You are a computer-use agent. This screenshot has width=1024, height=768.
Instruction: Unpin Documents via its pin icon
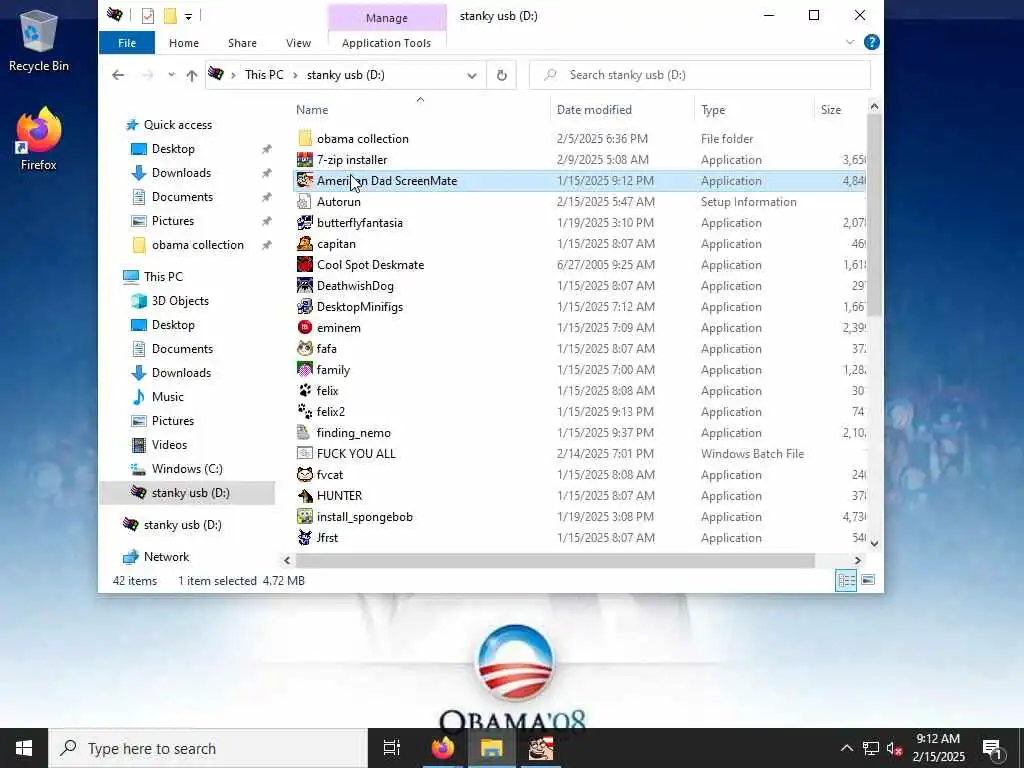(266, 197)
